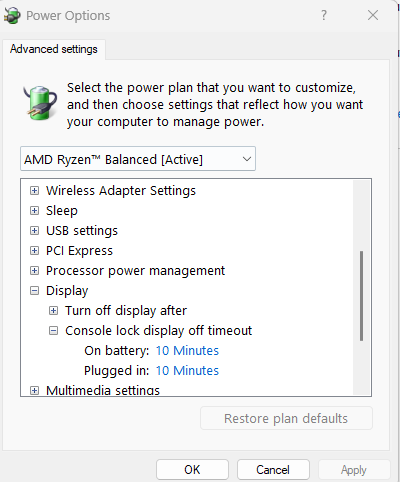
Task: Select the Advanced settings tab
Action: (x=54, y=49)
